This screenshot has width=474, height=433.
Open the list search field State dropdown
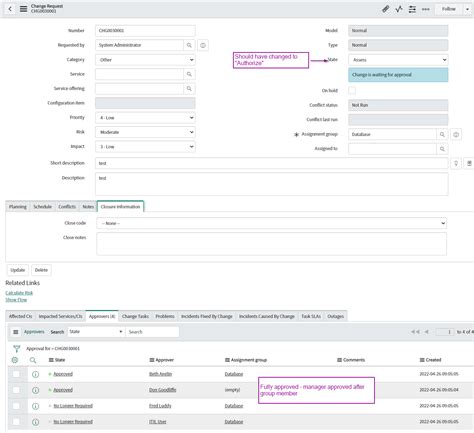(x=96, y=332)
